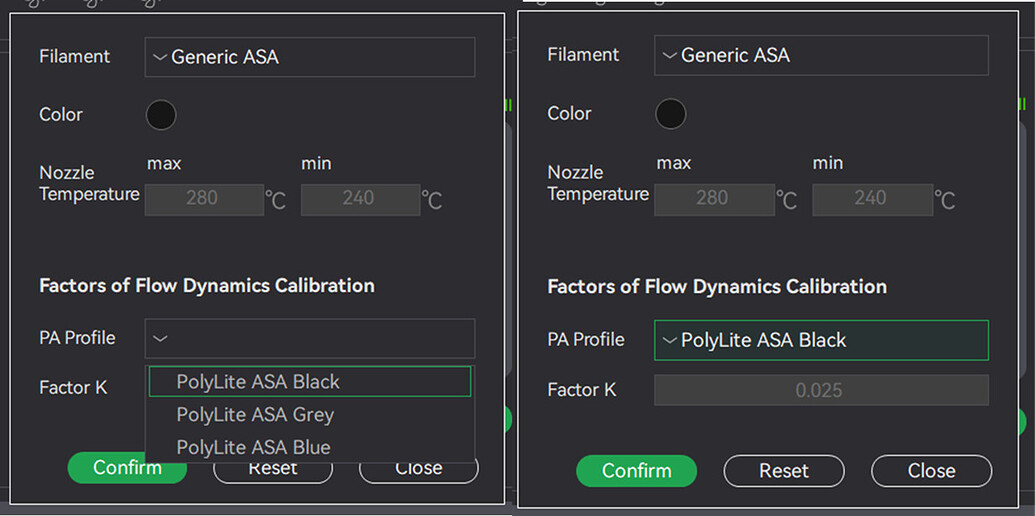Viewport: 1035px width, 516px height.
Task: Click max nozzle temperature field in right dialog
Action: click(x=714, y=199)
